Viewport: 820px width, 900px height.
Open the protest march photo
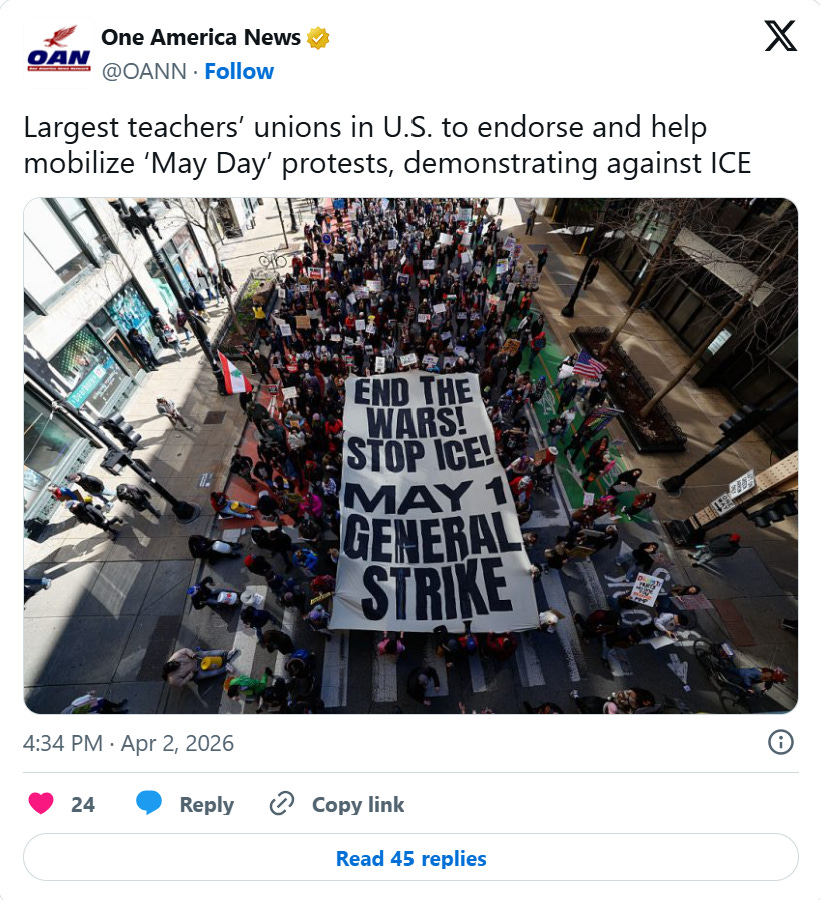click(411, 456)
